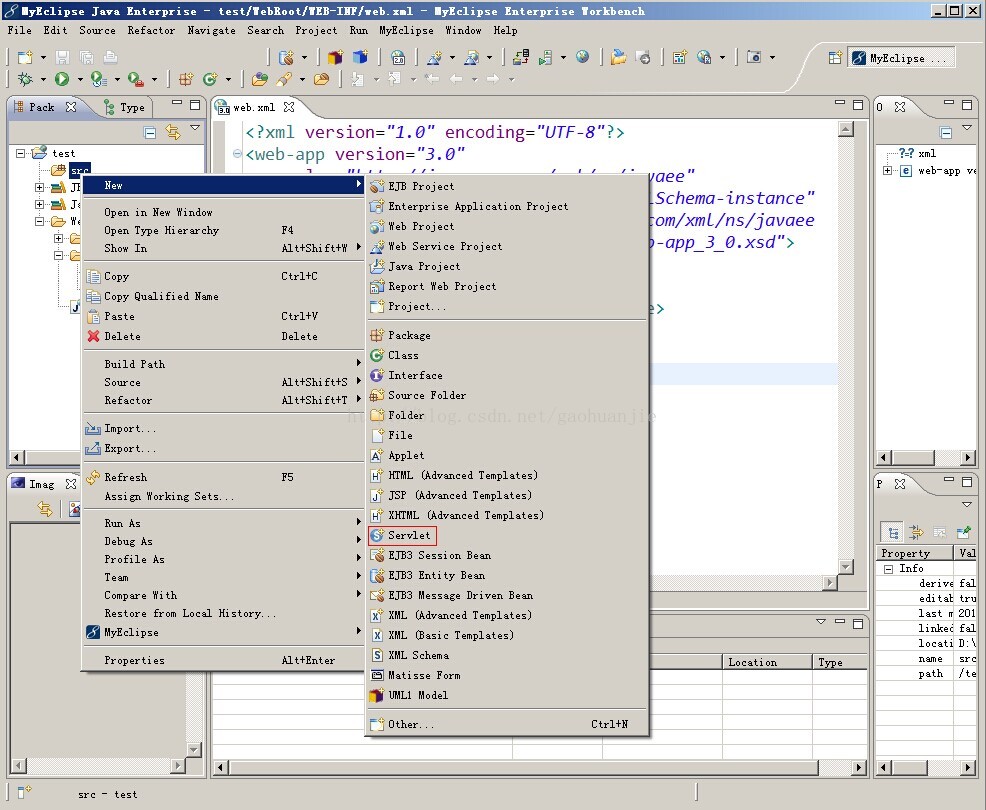Click the New Java Class toolbar icon
Image resolution: width=986 pixels, height=810 pixels.
pyautogui.click(x=209, y=79)
